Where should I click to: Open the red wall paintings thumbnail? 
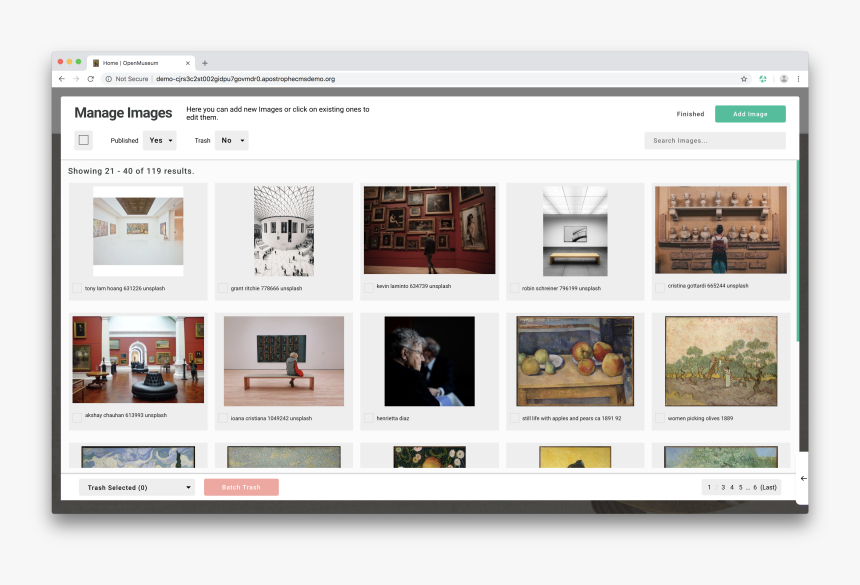click(429, 230)
